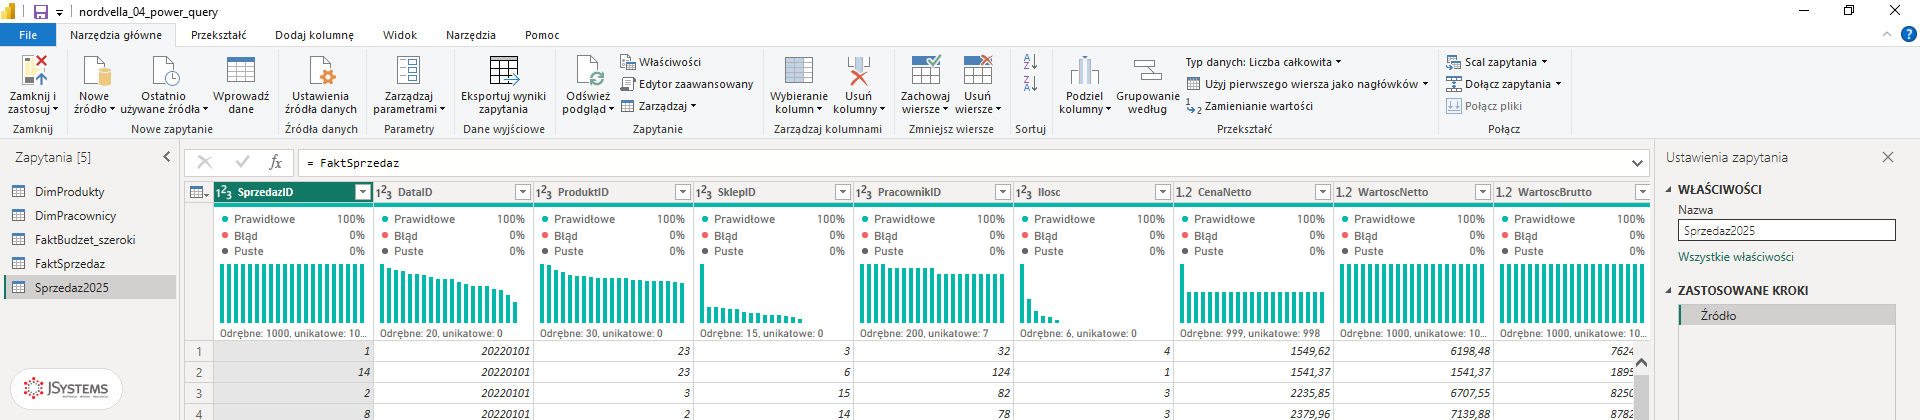
Task: Click the Zamknij i zastosuj icon
Action: (x=33, y=70)
